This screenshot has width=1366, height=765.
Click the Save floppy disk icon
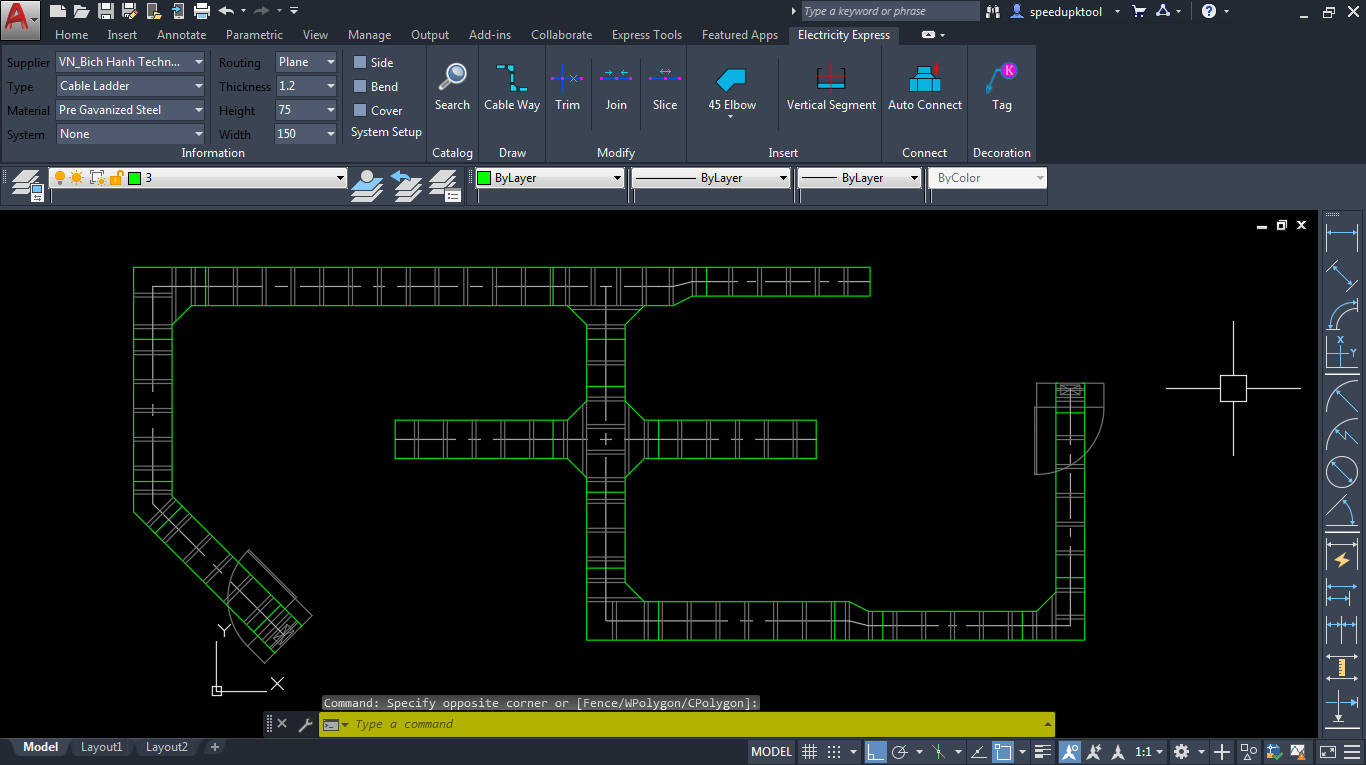105,11
